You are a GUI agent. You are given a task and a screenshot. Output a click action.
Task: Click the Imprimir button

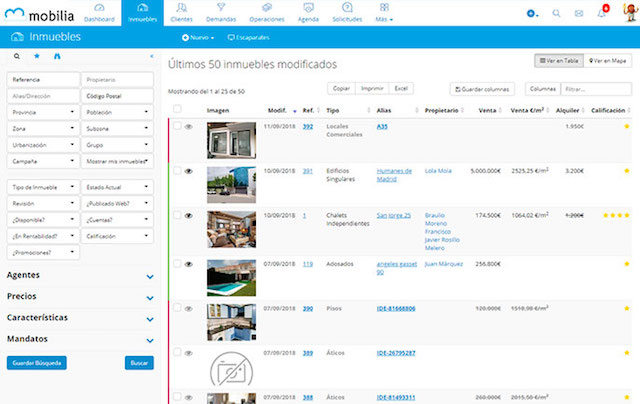tap(372, 89)
